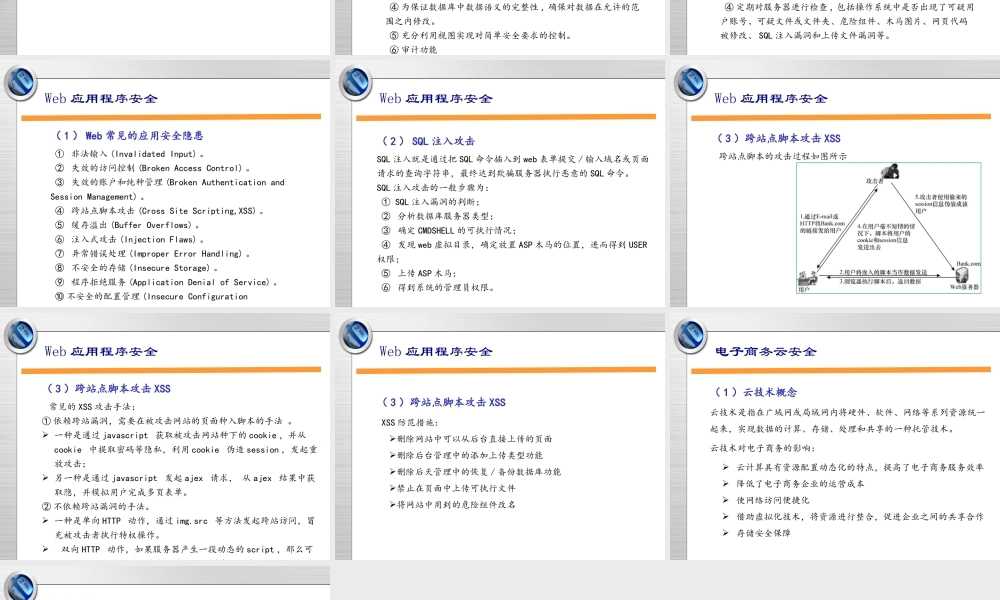
Task: Click the globe logo on bottom partial slide
Action: [20, 588]
